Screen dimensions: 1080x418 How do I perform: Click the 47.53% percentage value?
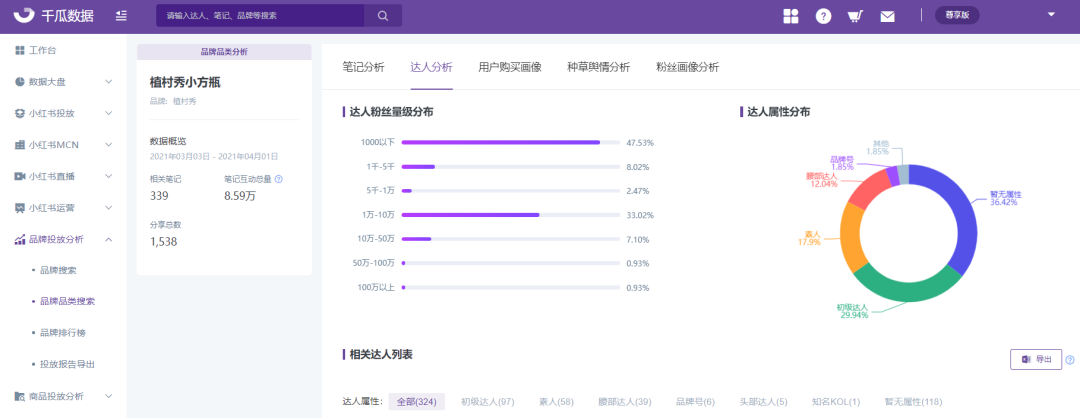tap(640, 143)
